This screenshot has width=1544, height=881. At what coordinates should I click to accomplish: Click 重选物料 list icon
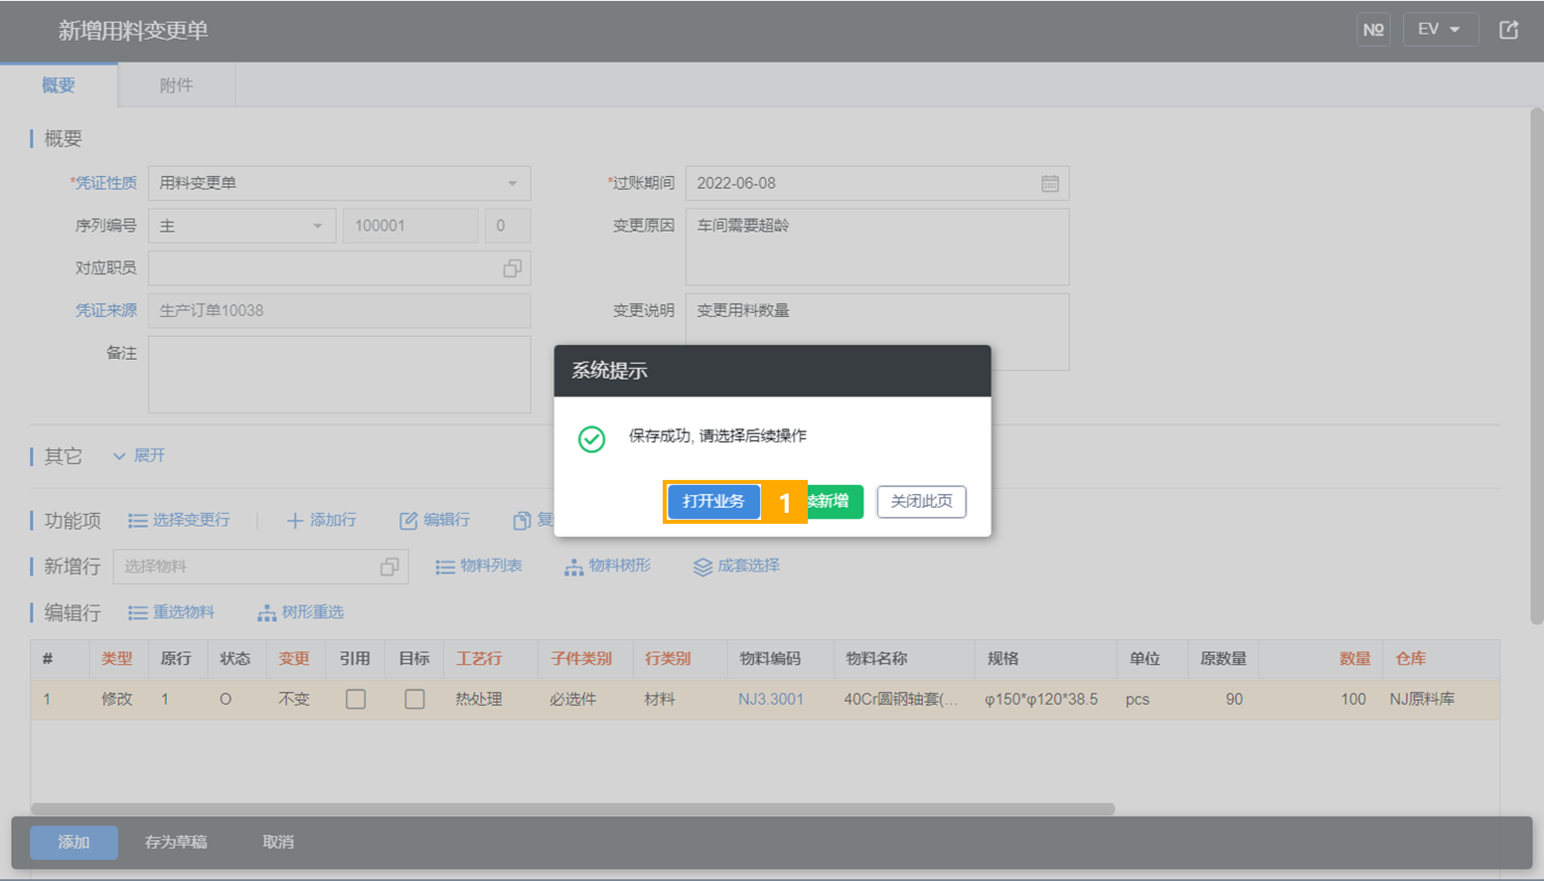pos(138,613)
